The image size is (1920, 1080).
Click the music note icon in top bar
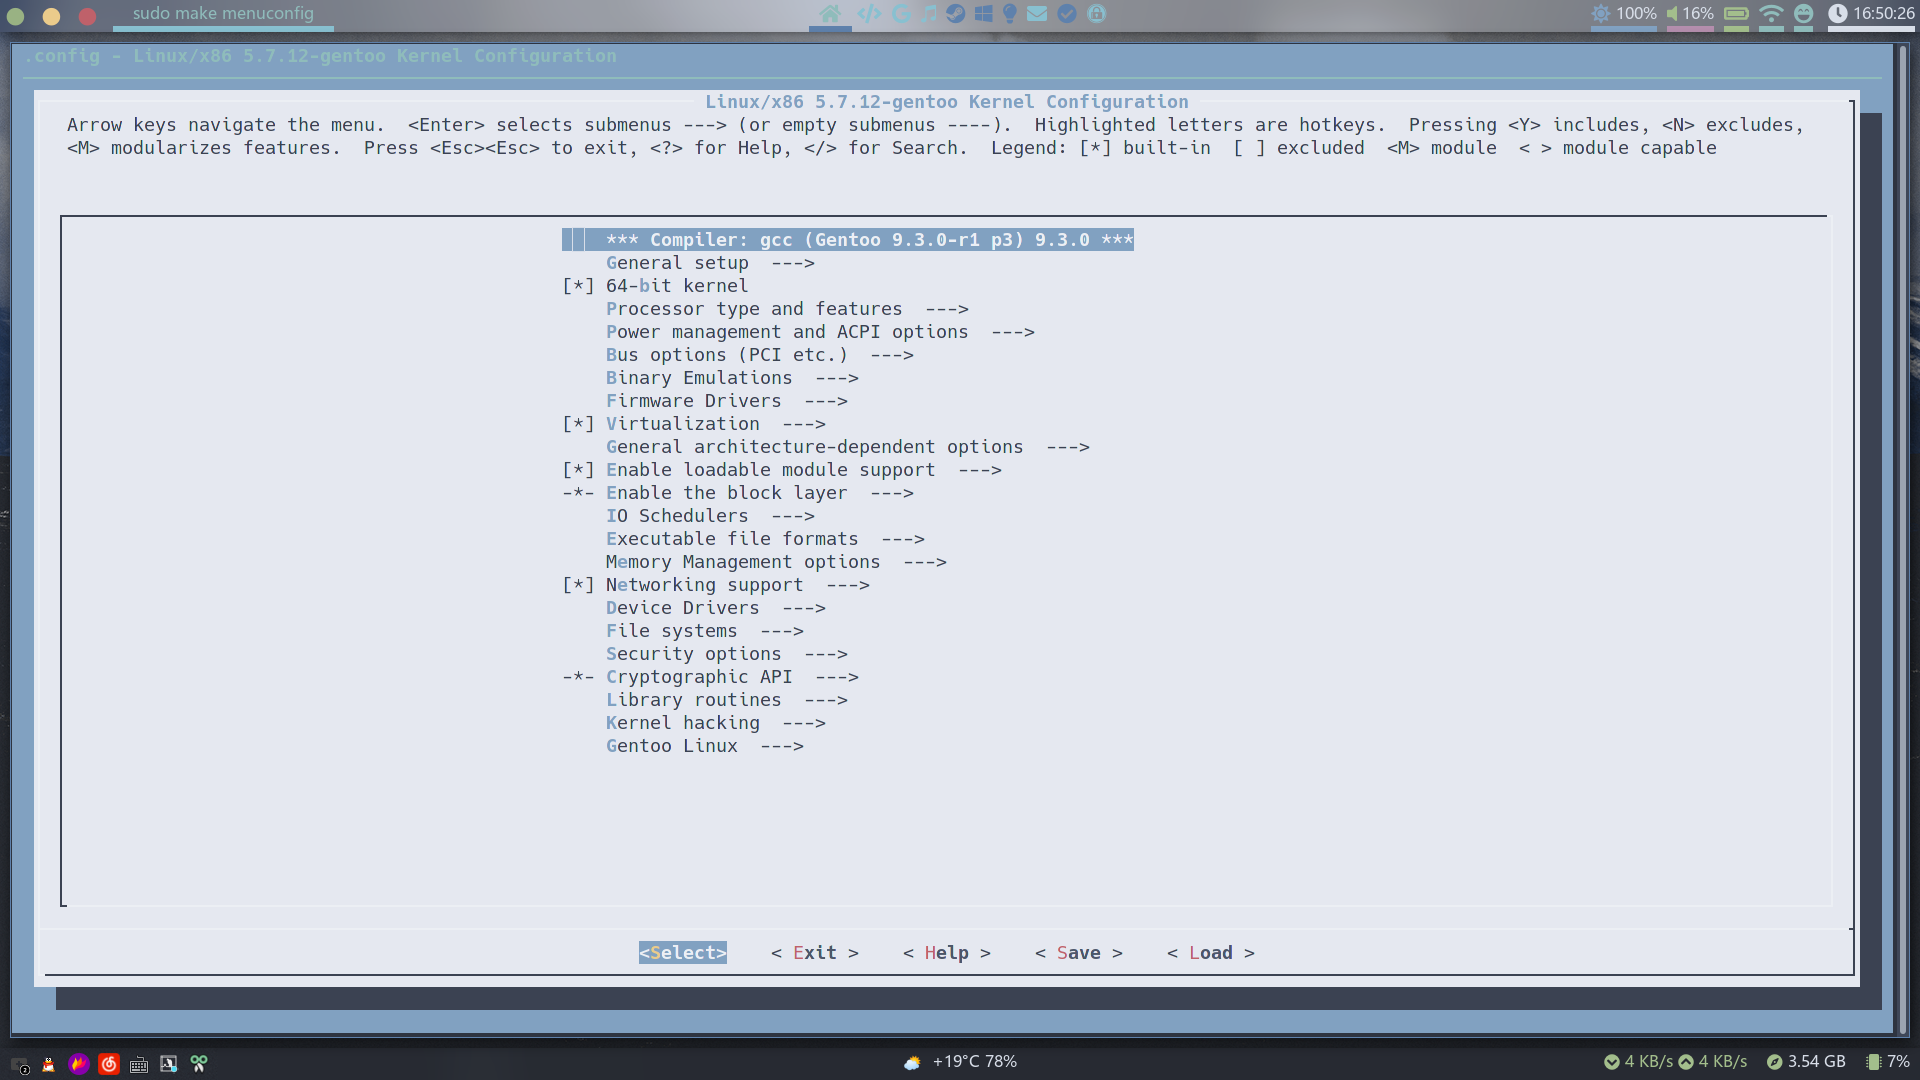click(x=930, y=14)
